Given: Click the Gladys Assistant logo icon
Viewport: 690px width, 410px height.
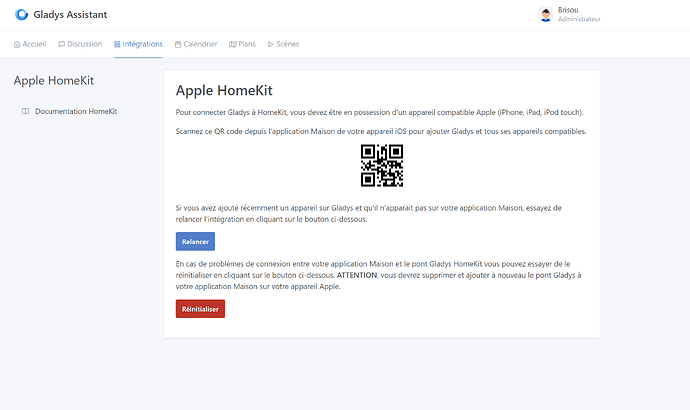Looking at the screenshot, I should (x=21, y=15).
